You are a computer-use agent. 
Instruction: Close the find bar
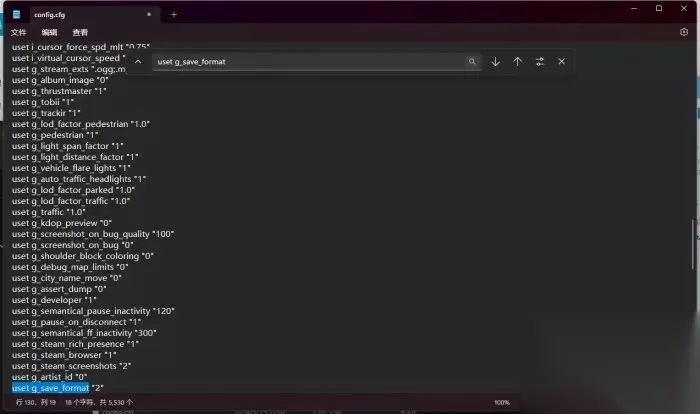[562, 62]
